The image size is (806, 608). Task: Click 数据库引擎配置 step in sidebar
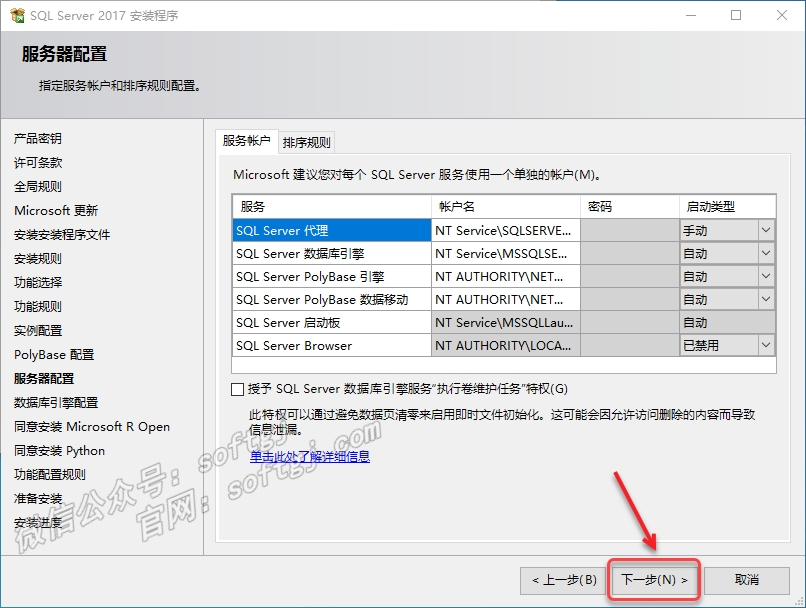(56, 402)
